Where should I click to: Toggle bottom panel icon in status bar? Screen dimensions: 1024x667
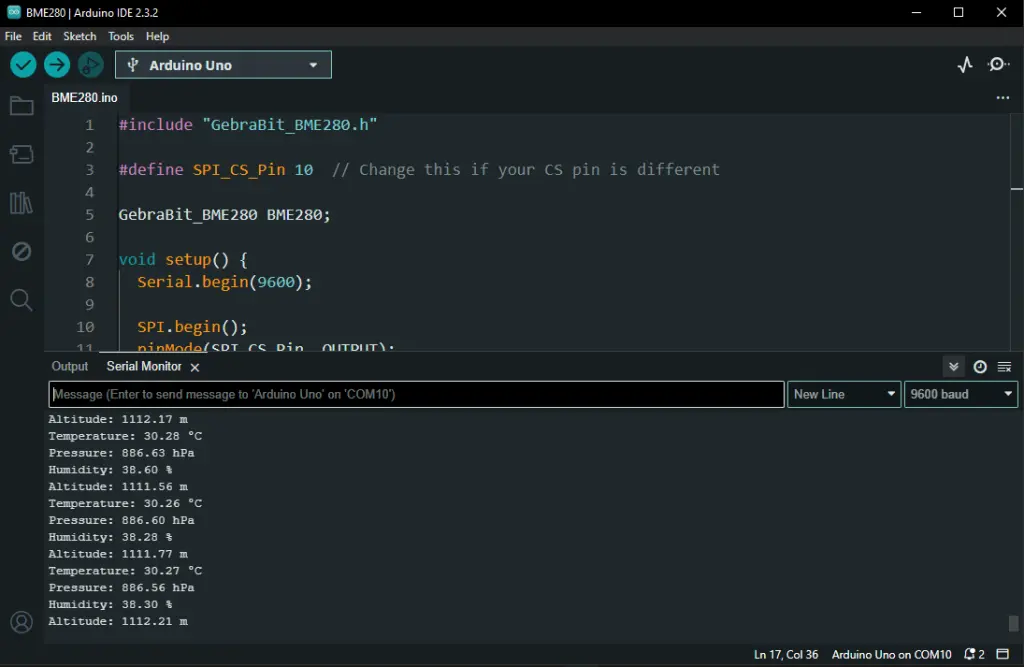click(1002, 654)
